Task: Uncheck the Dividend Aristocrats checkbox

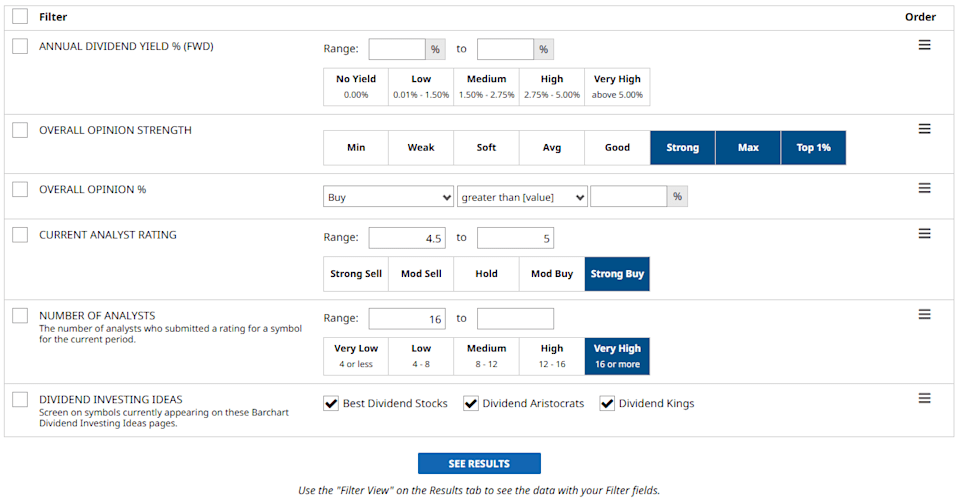Action: pos(471,403)
